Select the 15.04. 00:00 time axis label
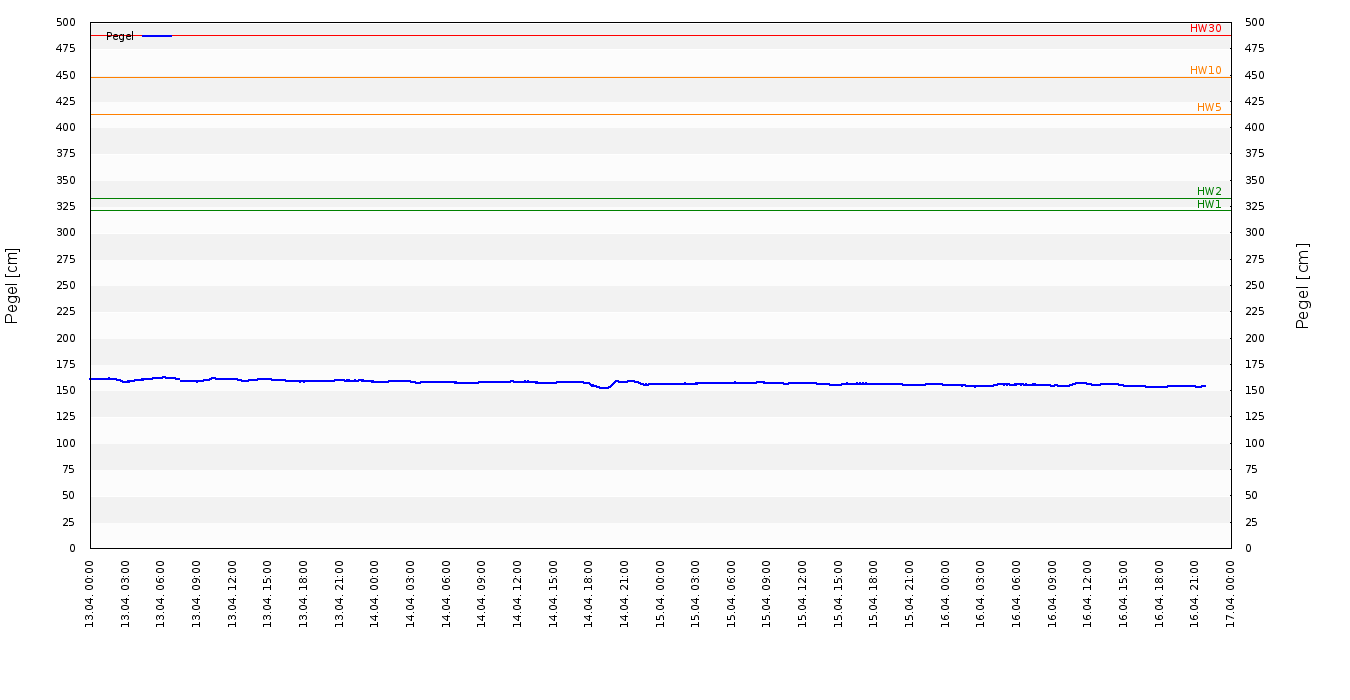 pos(660,594)
